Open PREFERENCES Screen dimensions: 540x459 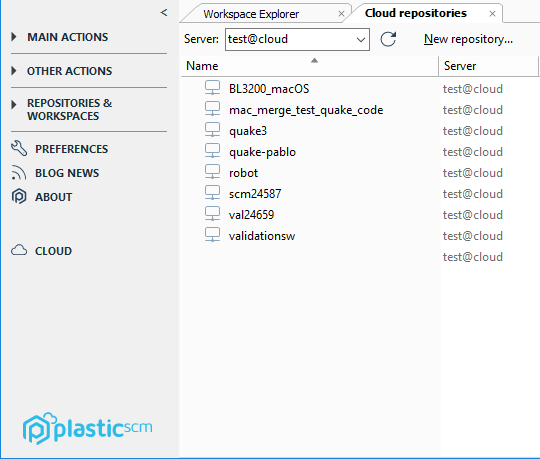(x=72, y=149)
